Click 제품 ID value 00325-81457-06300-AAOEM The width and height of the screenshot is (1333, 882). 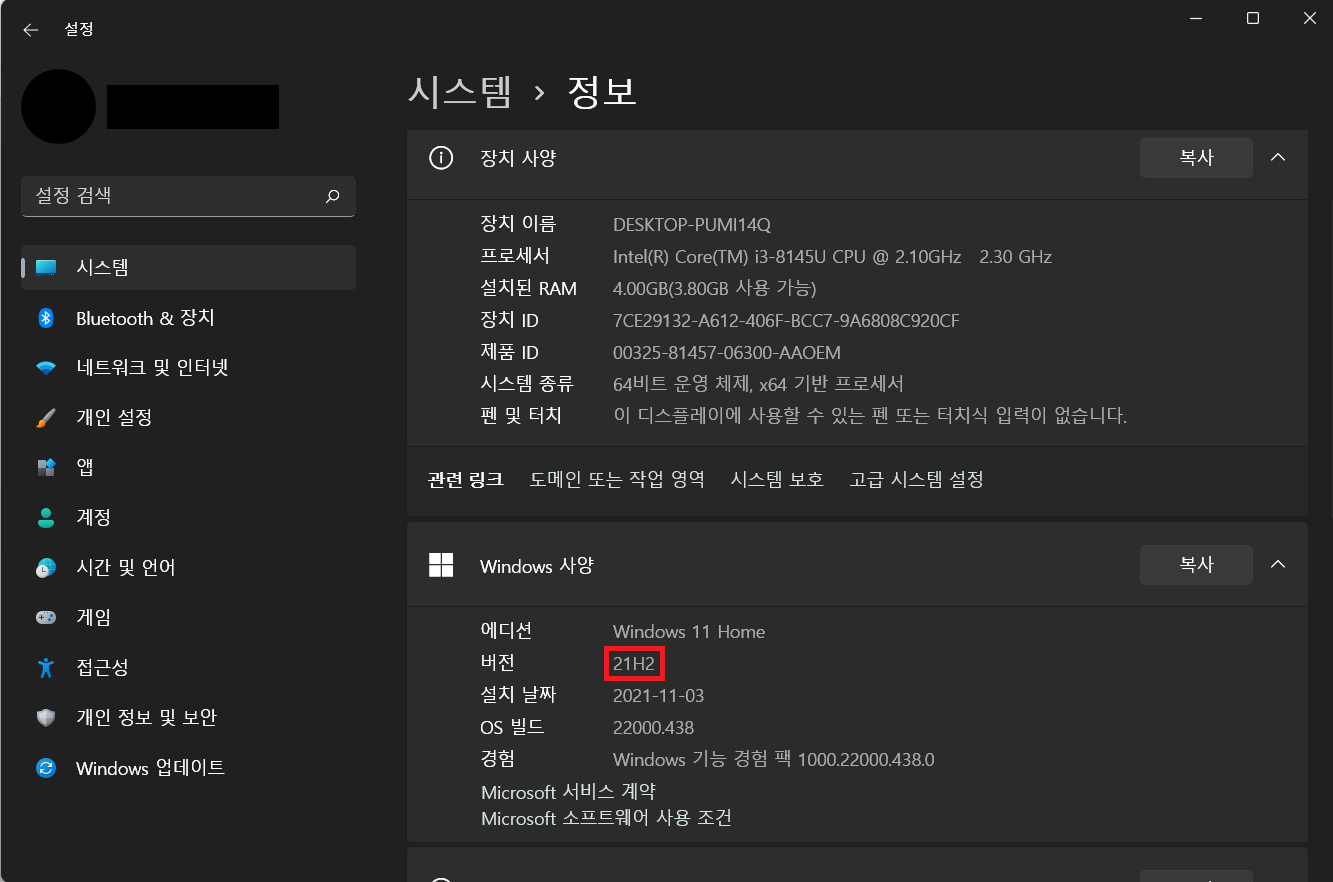727,353
